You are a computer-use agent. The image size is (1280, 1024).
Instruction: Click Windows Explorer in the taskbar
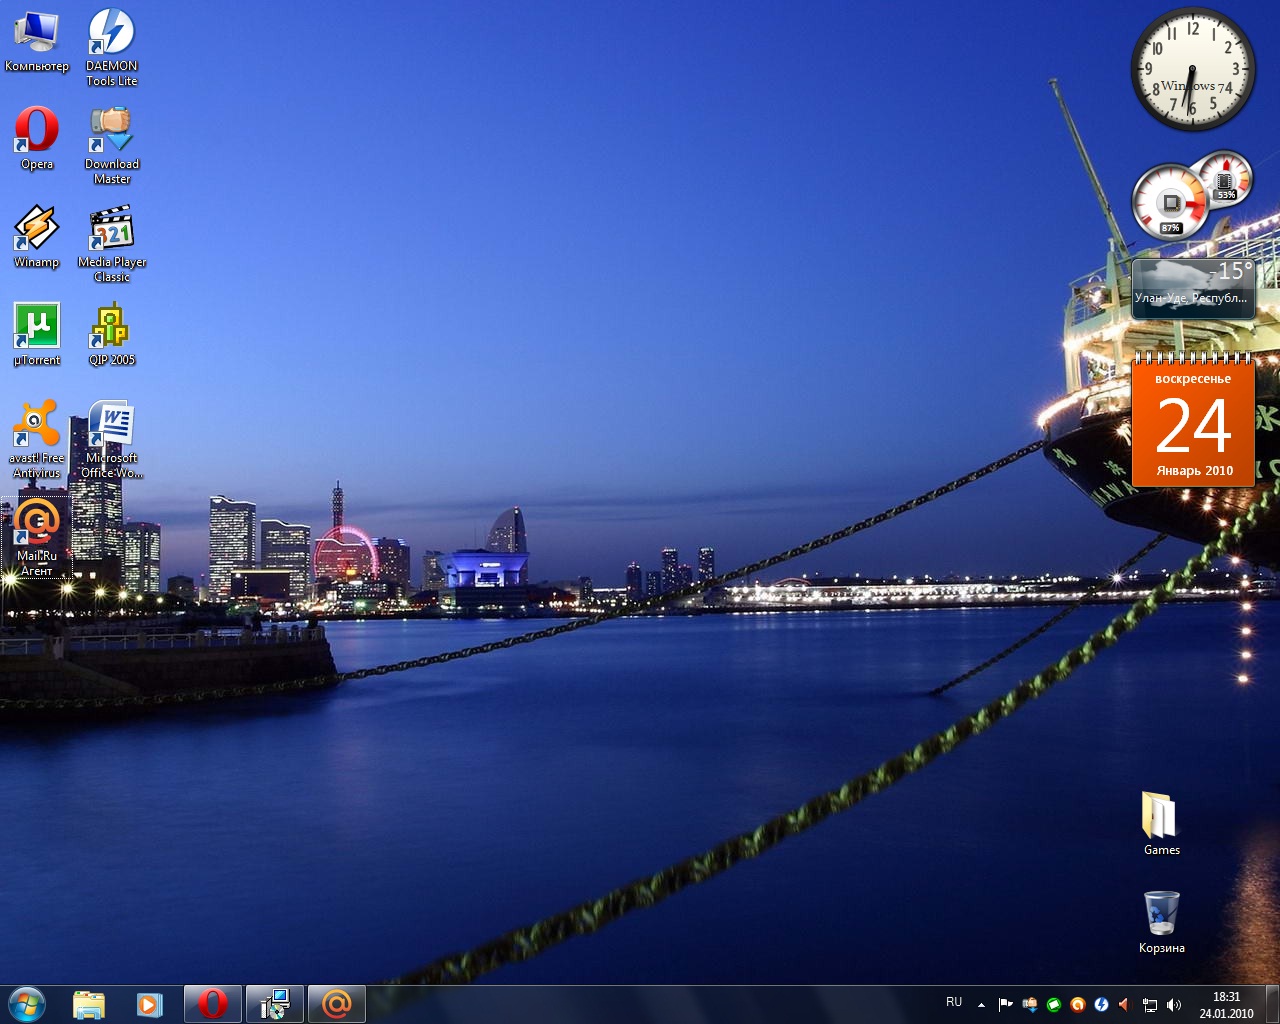pyautogui.click(x=89, y=1004)
